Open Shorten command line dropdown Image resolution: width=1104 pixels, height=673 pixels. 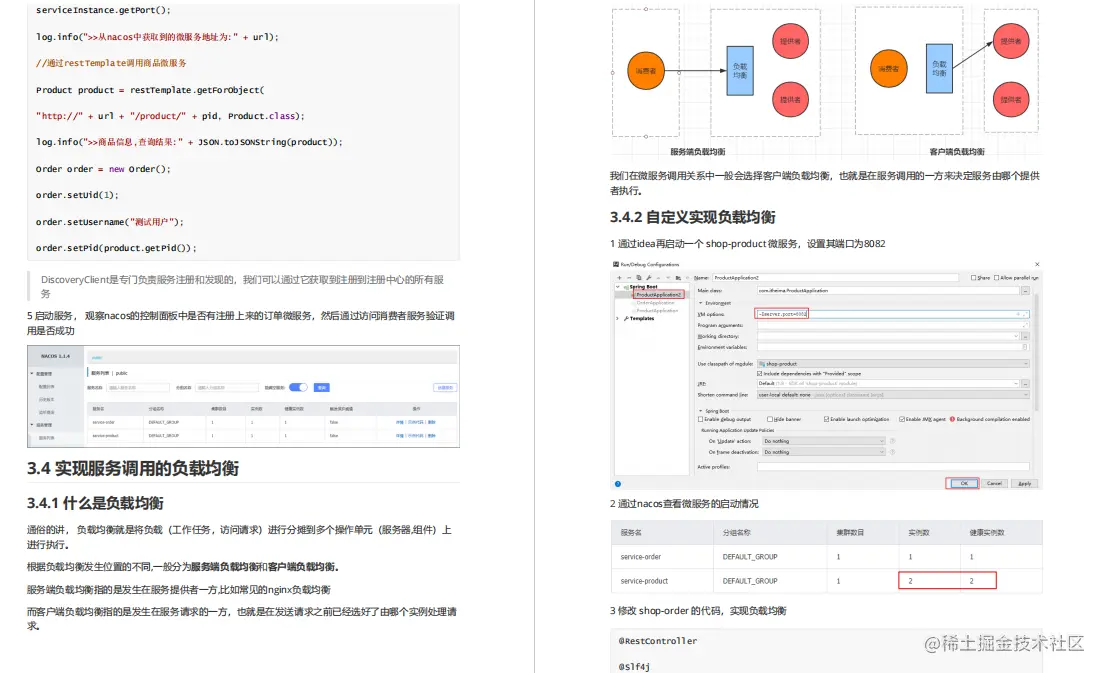pos(893,394)
